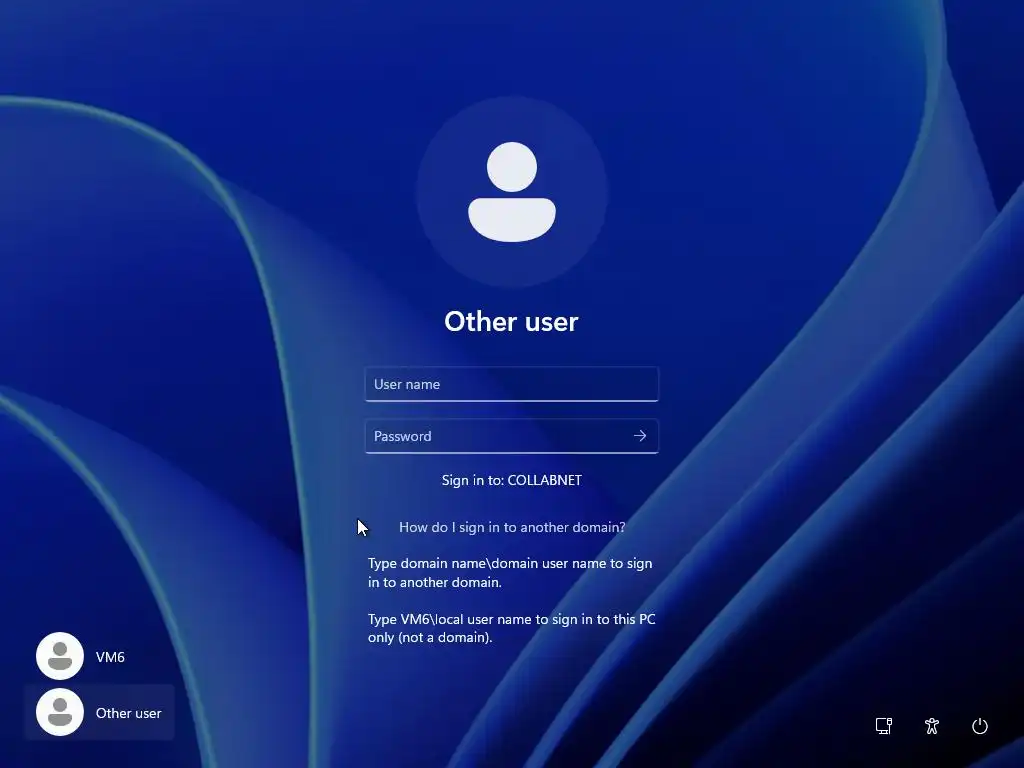
Task: Click the User name input field
Action: click(511, 384)
